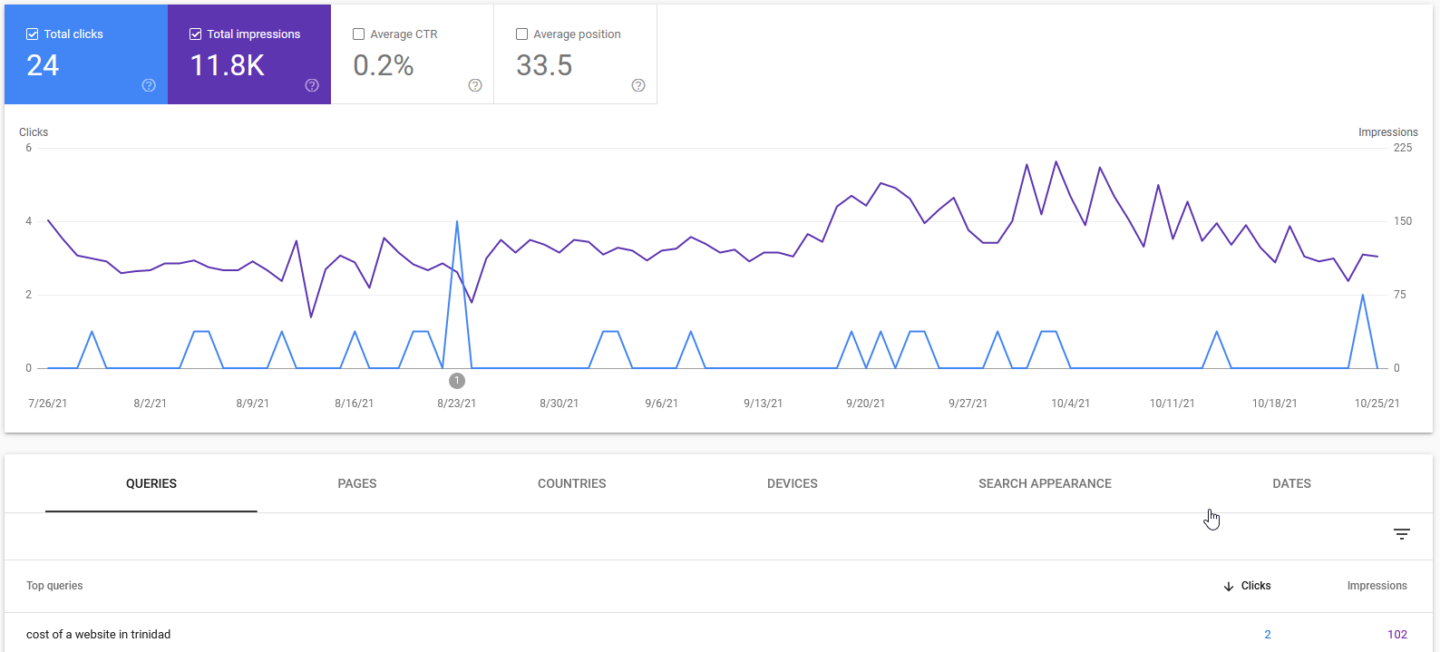The image size is (1440, 652).
Task: Open the filter rows icon
Action: click(1402, 535)
